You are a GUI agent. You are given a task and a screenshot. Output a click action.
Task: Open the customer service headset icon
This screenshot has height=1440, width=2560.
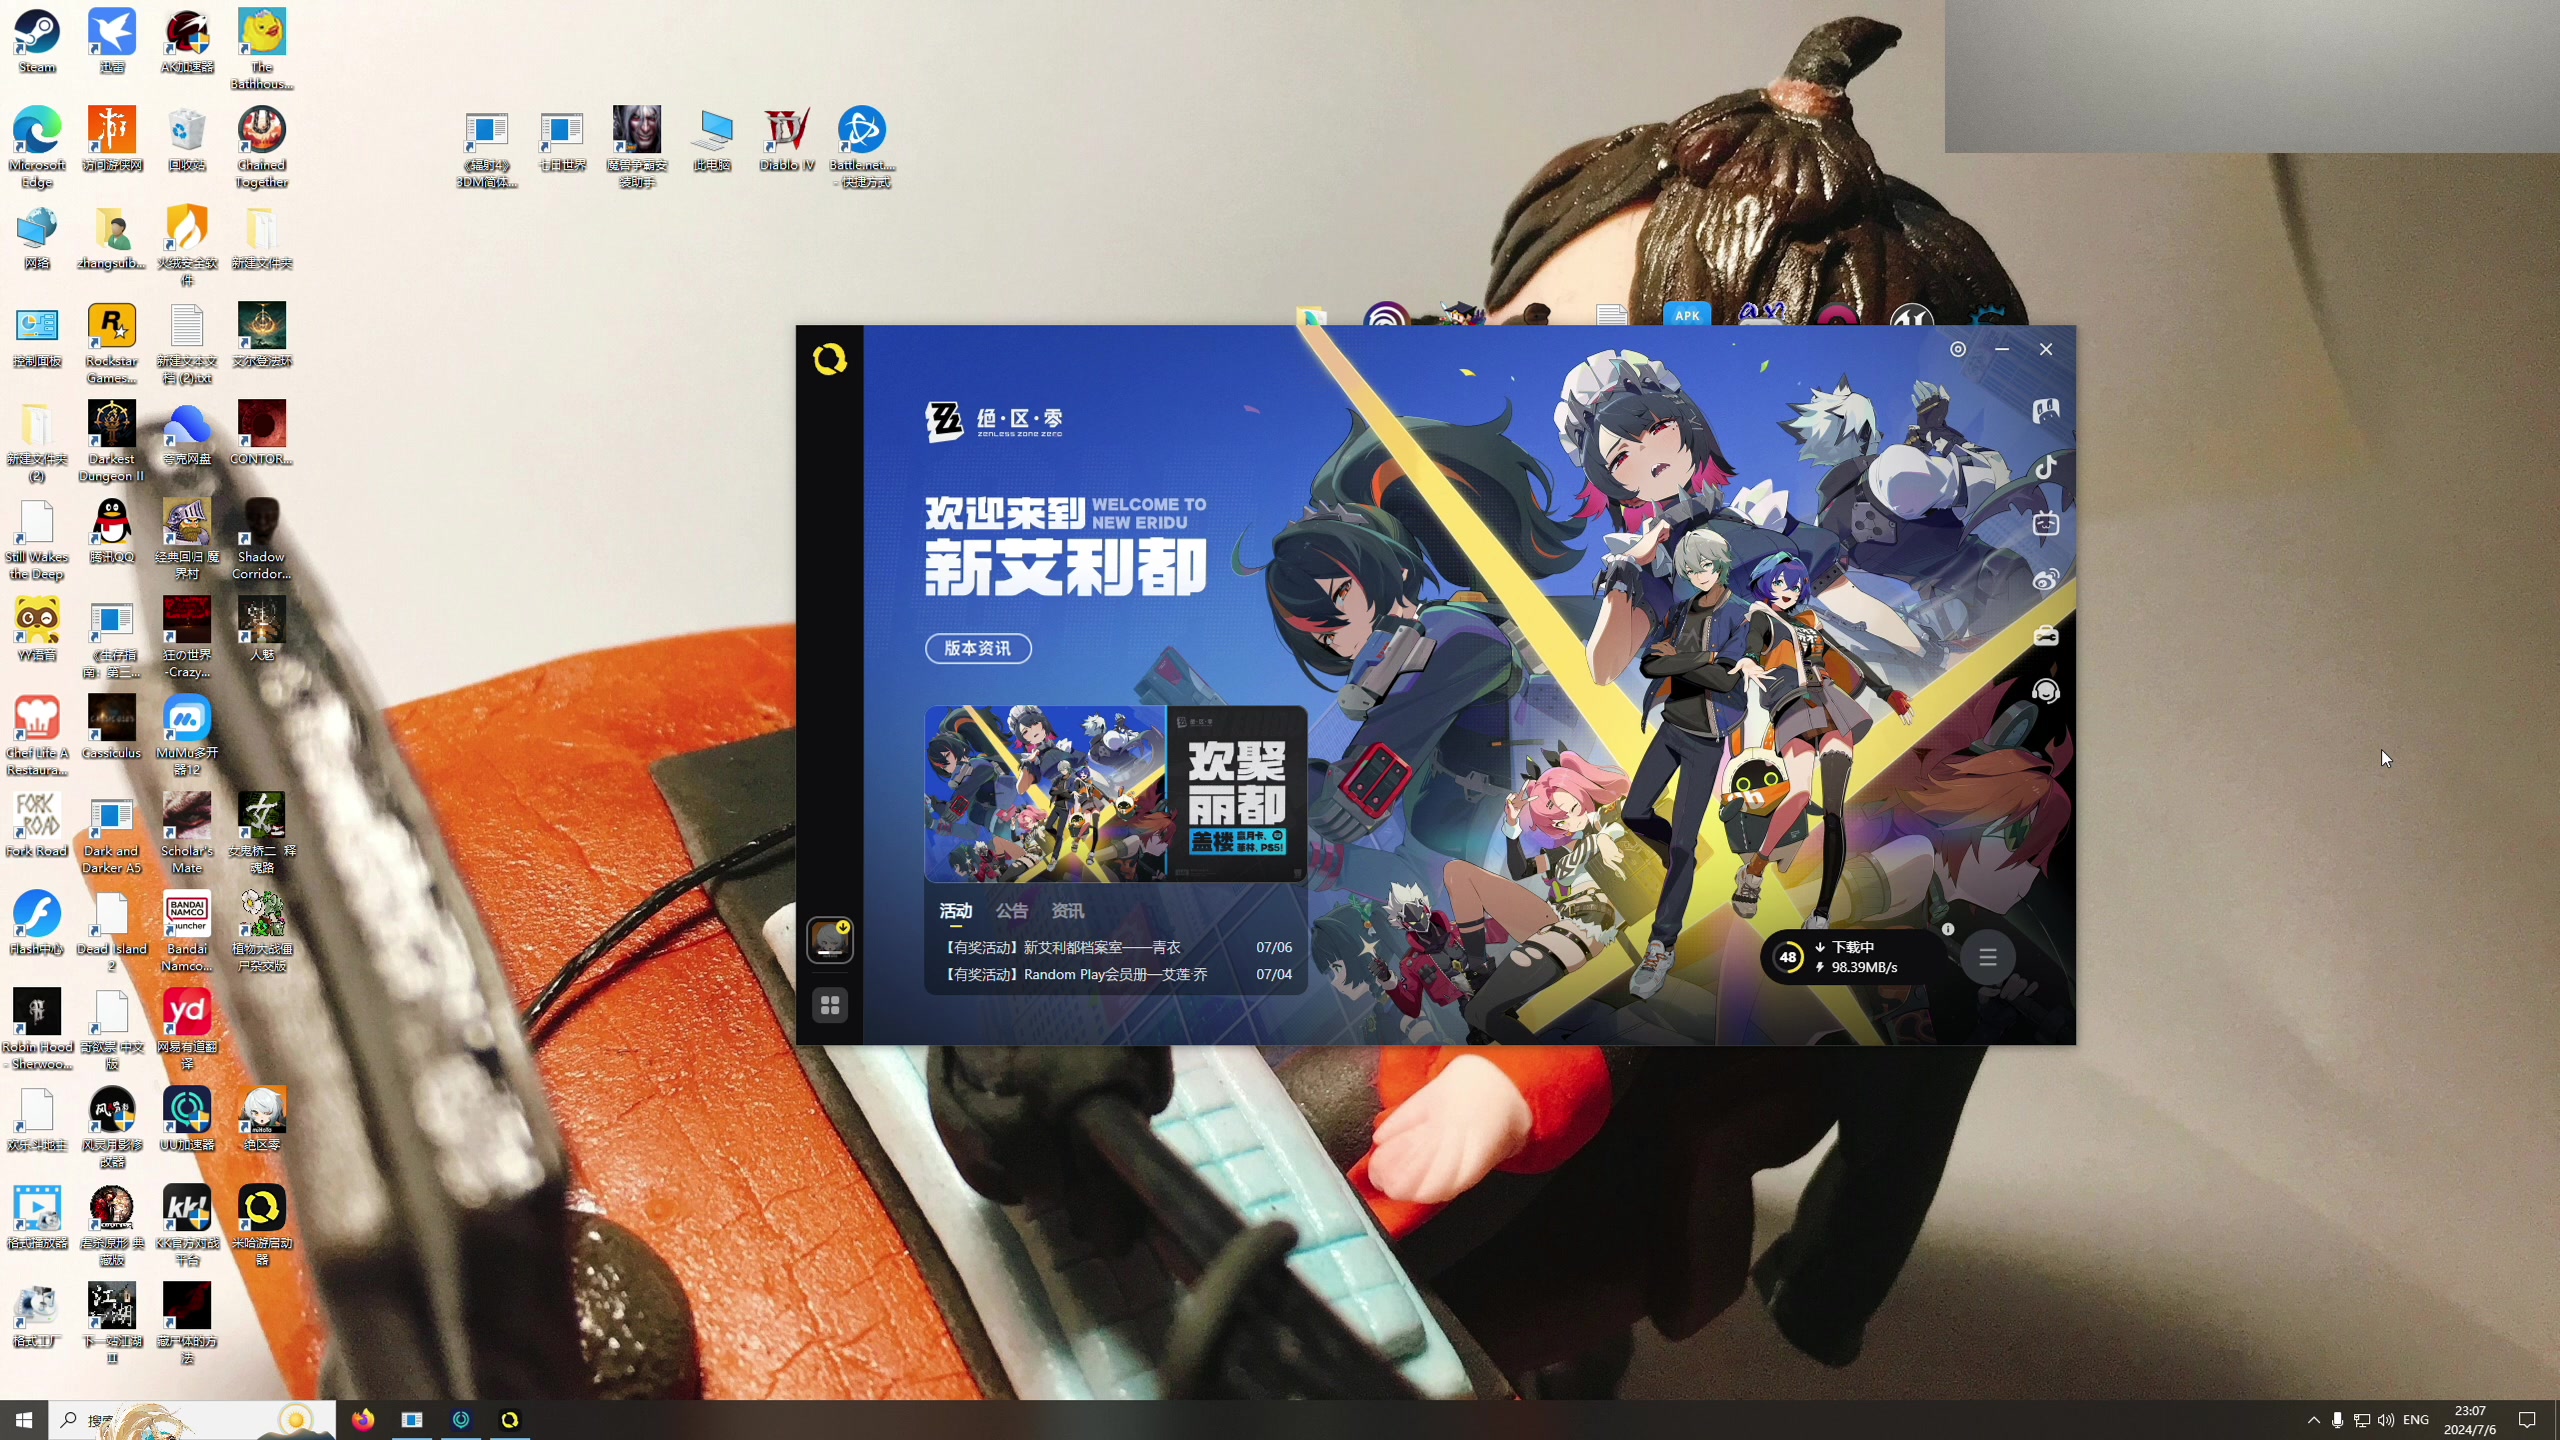tap(2045, 691)
